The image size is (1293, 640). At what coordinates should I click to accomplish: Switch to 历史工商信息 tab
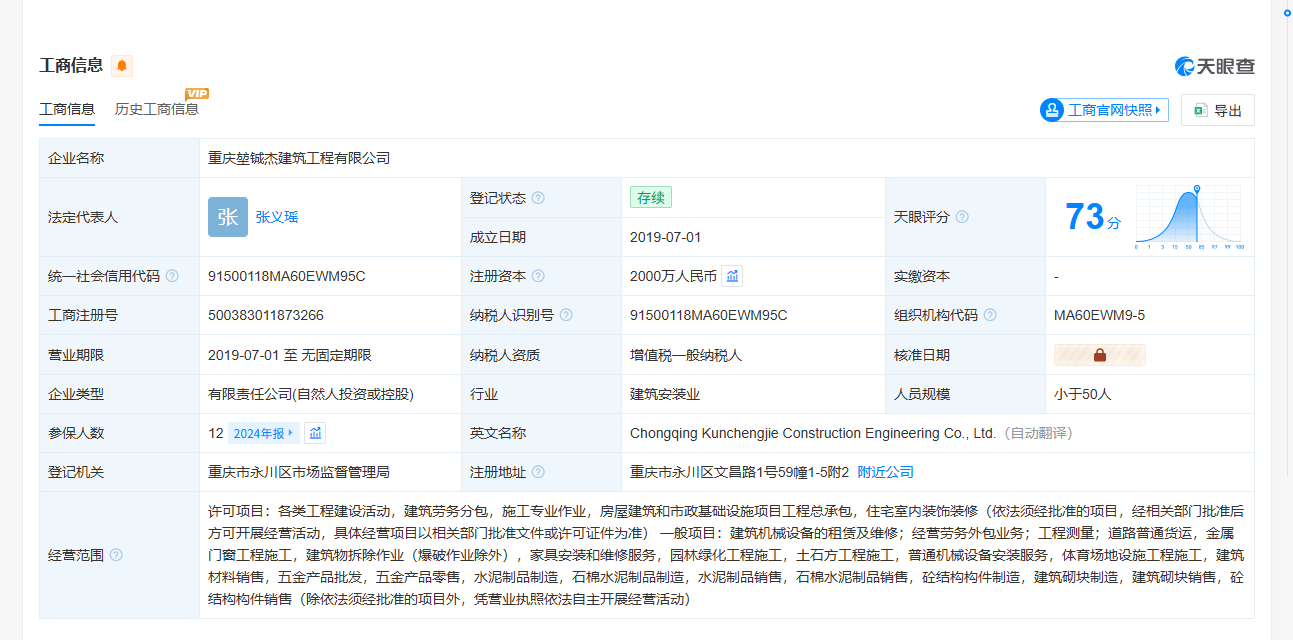pyautogui.click(x=157, y=109)
